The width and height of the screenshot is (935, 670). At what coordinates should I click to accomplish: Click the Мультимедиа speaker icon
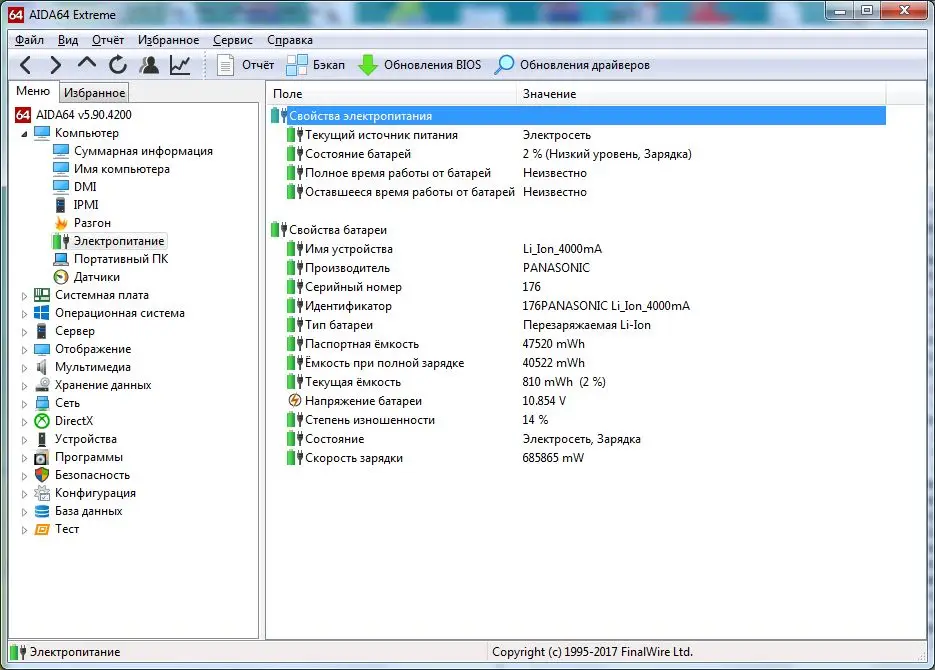coord(42,367)
